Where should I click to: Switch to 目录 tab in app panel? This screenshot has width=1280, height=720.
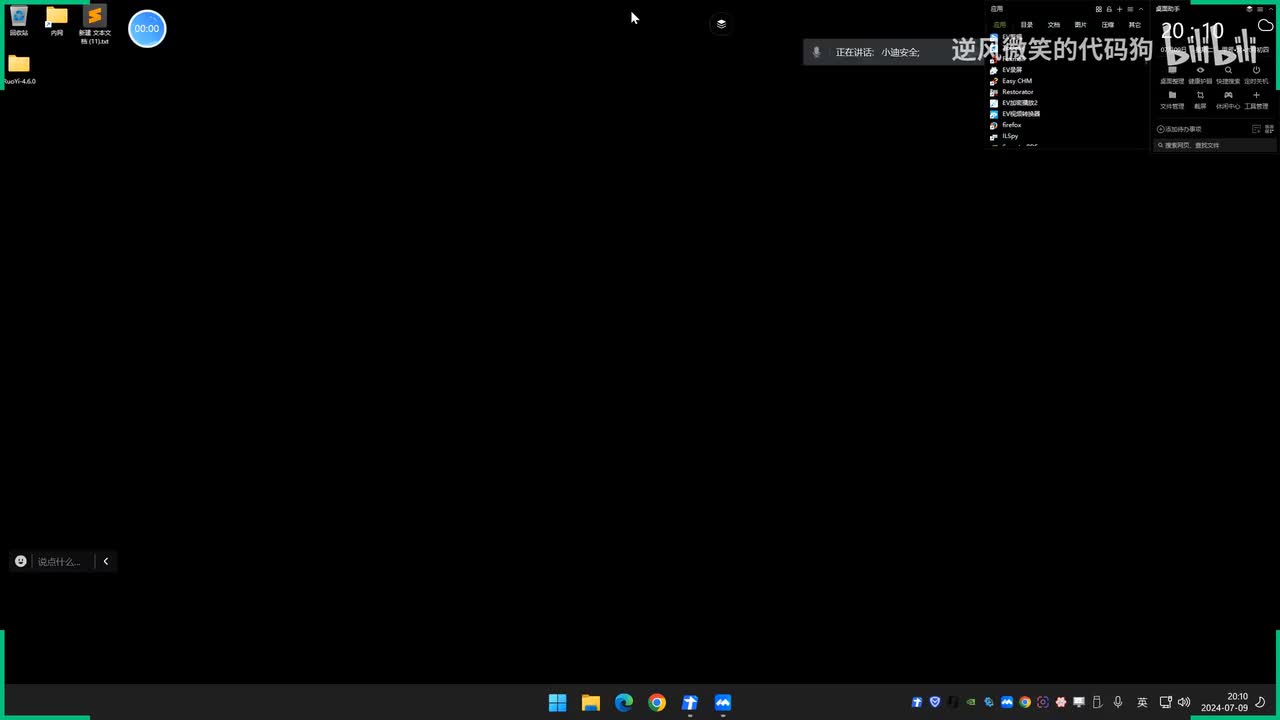1027,25
